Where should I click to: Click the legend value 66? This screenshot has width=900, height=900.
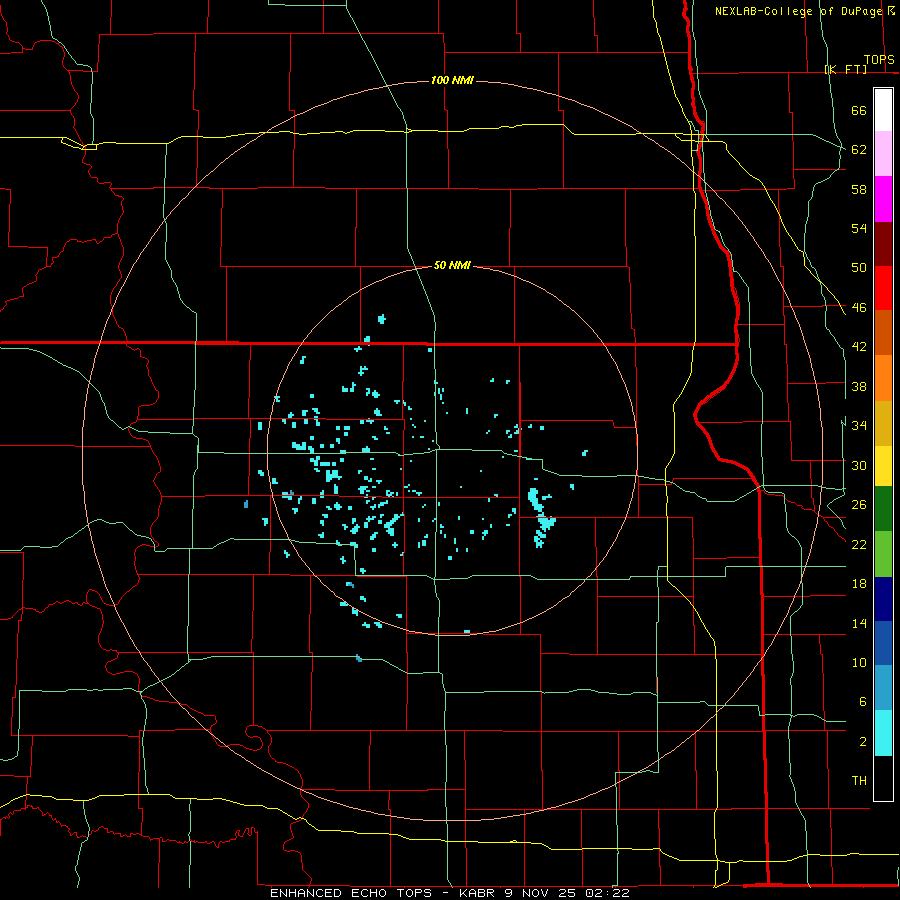[x=859, y=110]
